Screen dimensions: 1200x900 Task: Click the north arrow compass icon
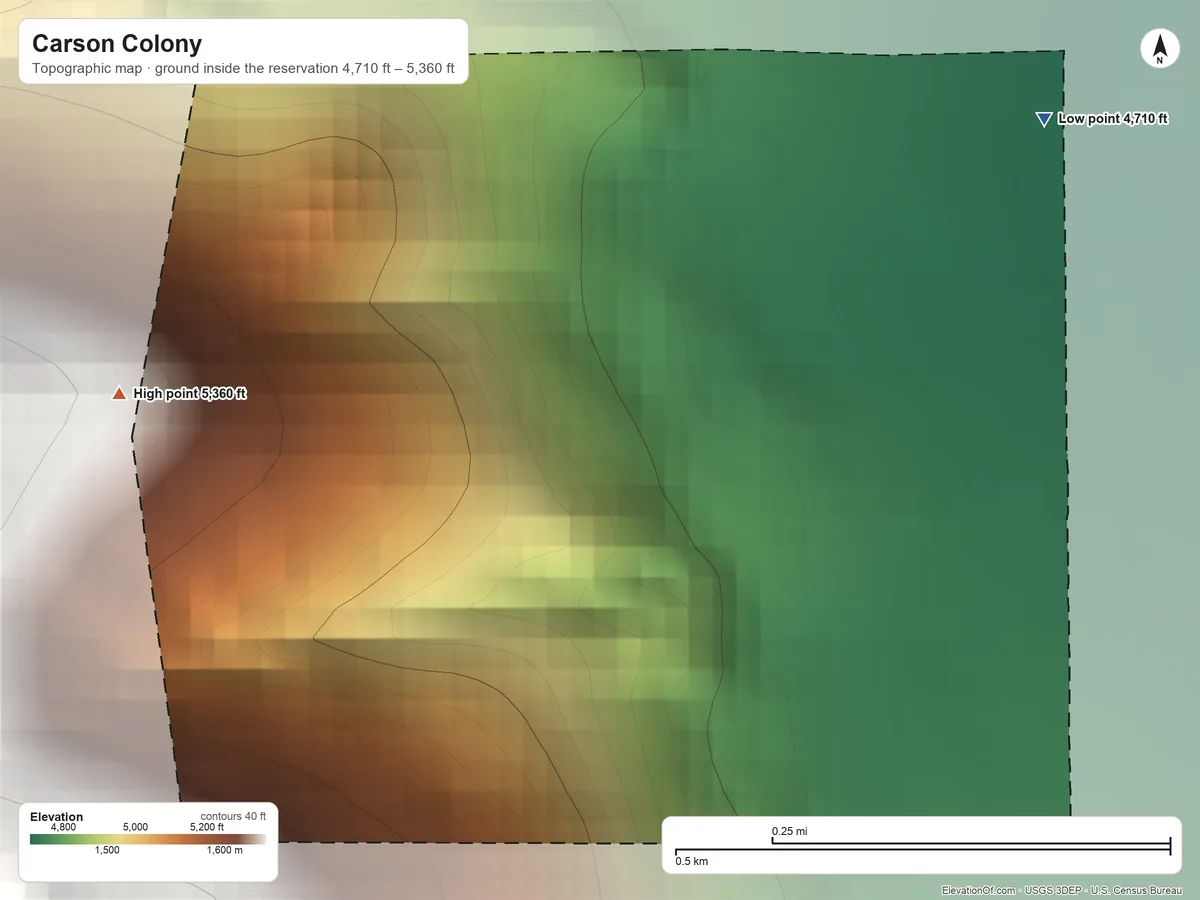coord(1159,49)
